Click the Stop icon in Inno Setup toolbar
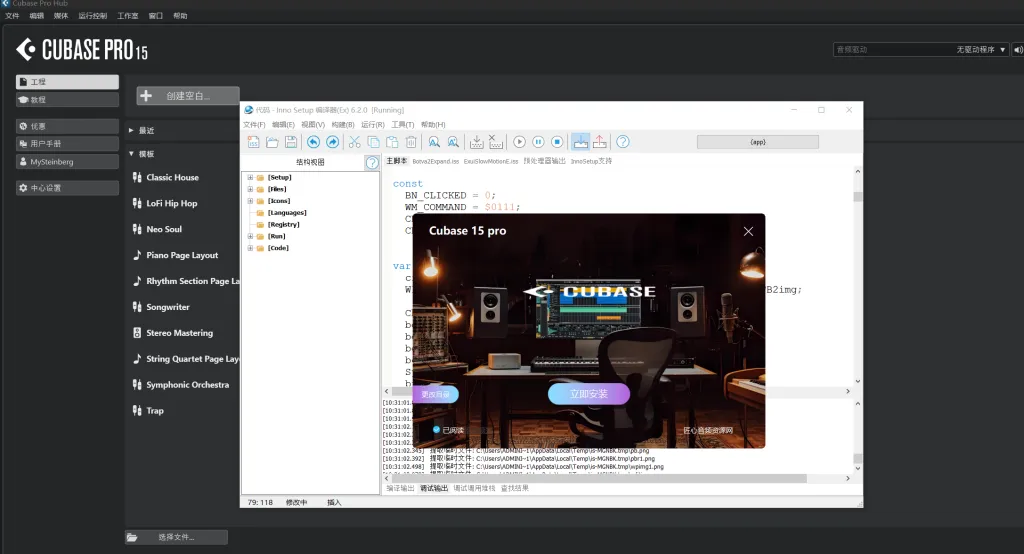This screenshot has height=554, width=1024. (557, 142)
